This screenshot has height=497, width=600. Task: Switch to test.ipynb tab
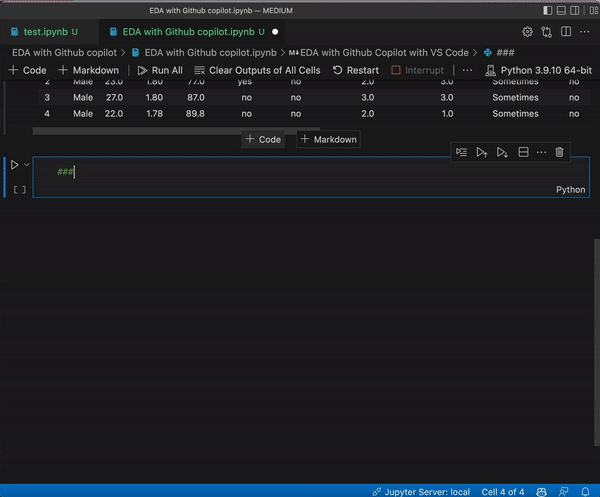point(45,32)
